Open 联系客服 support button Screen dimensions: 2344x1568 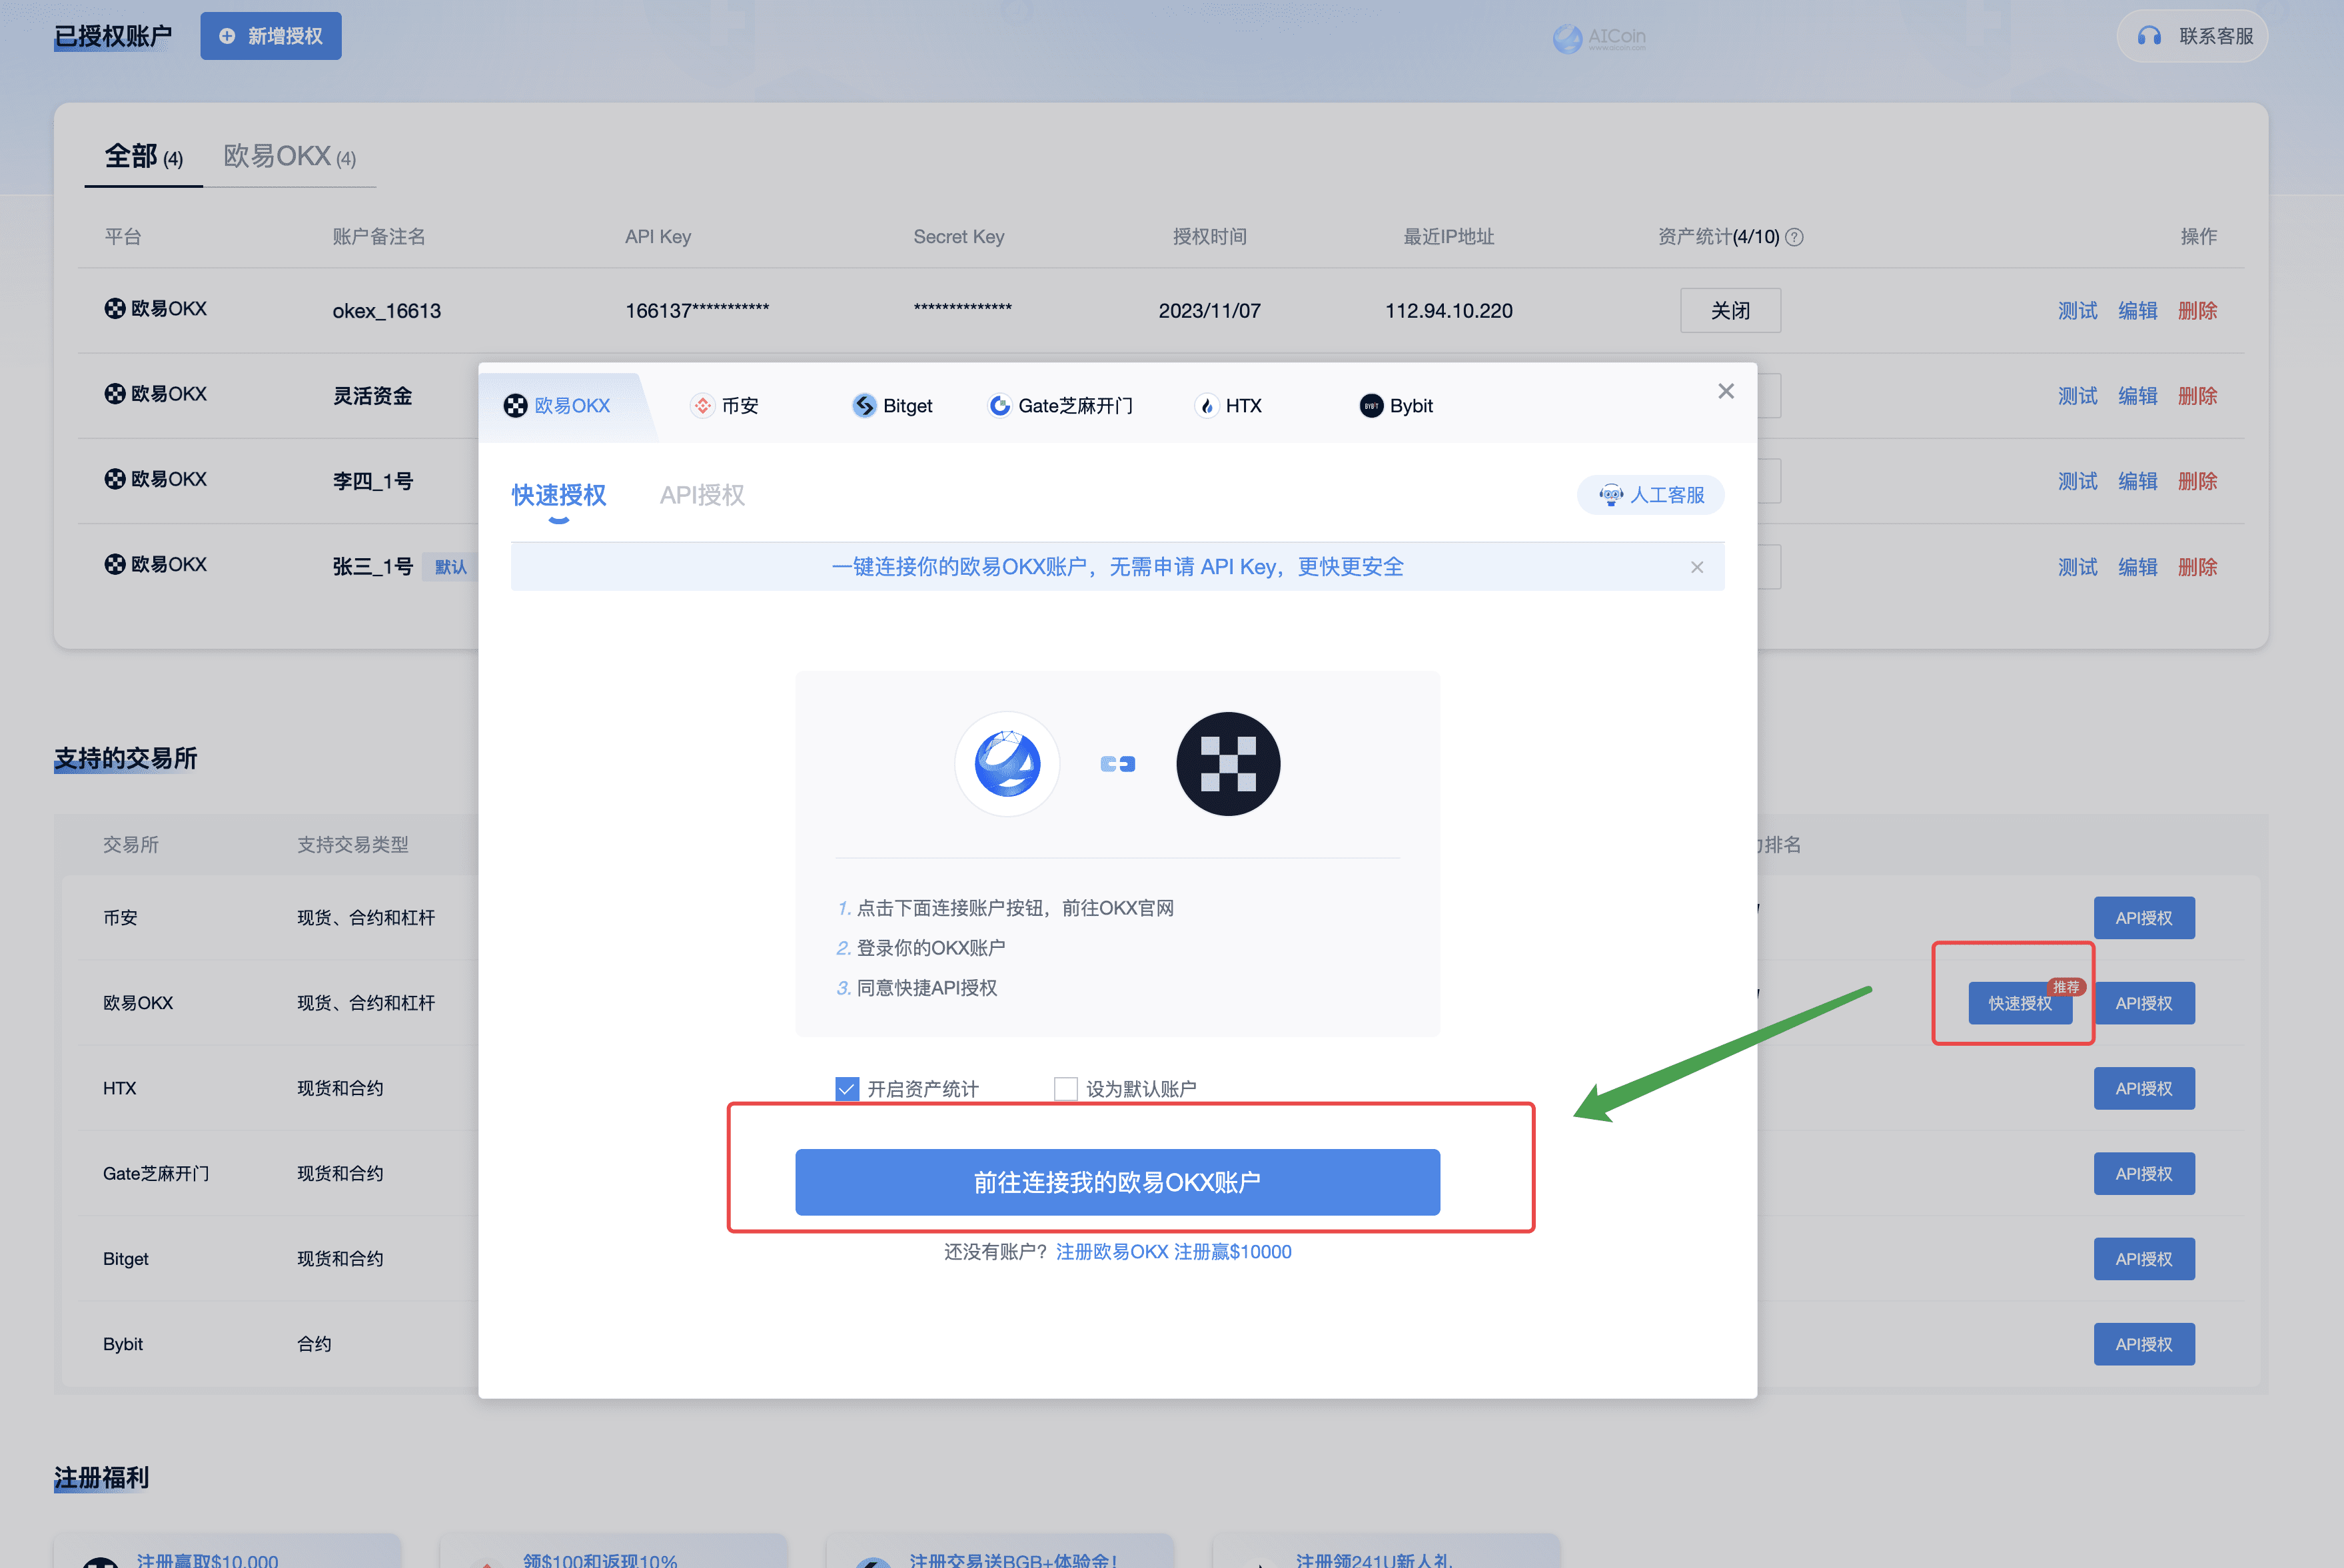click(x=2192, y=36)
